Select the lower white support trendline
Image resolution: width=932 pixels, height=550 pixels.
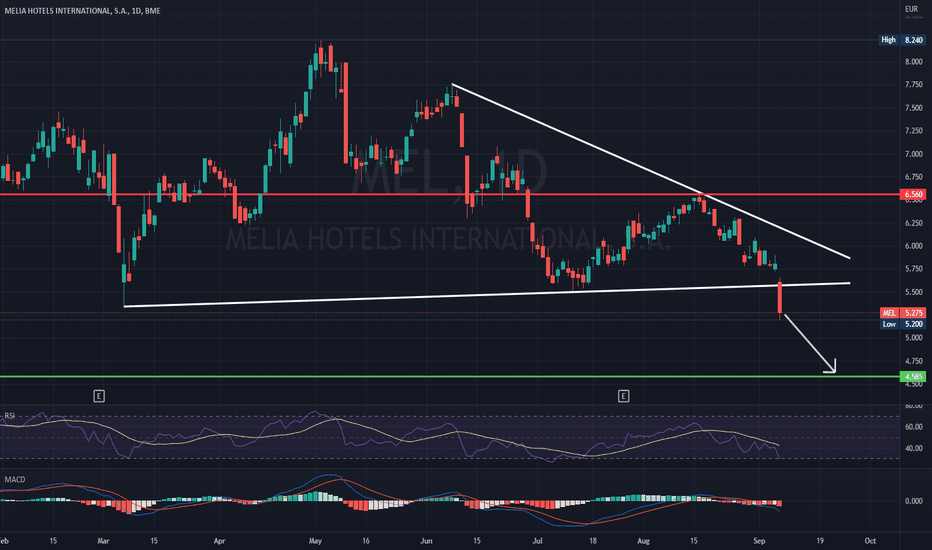coord(487,294)
